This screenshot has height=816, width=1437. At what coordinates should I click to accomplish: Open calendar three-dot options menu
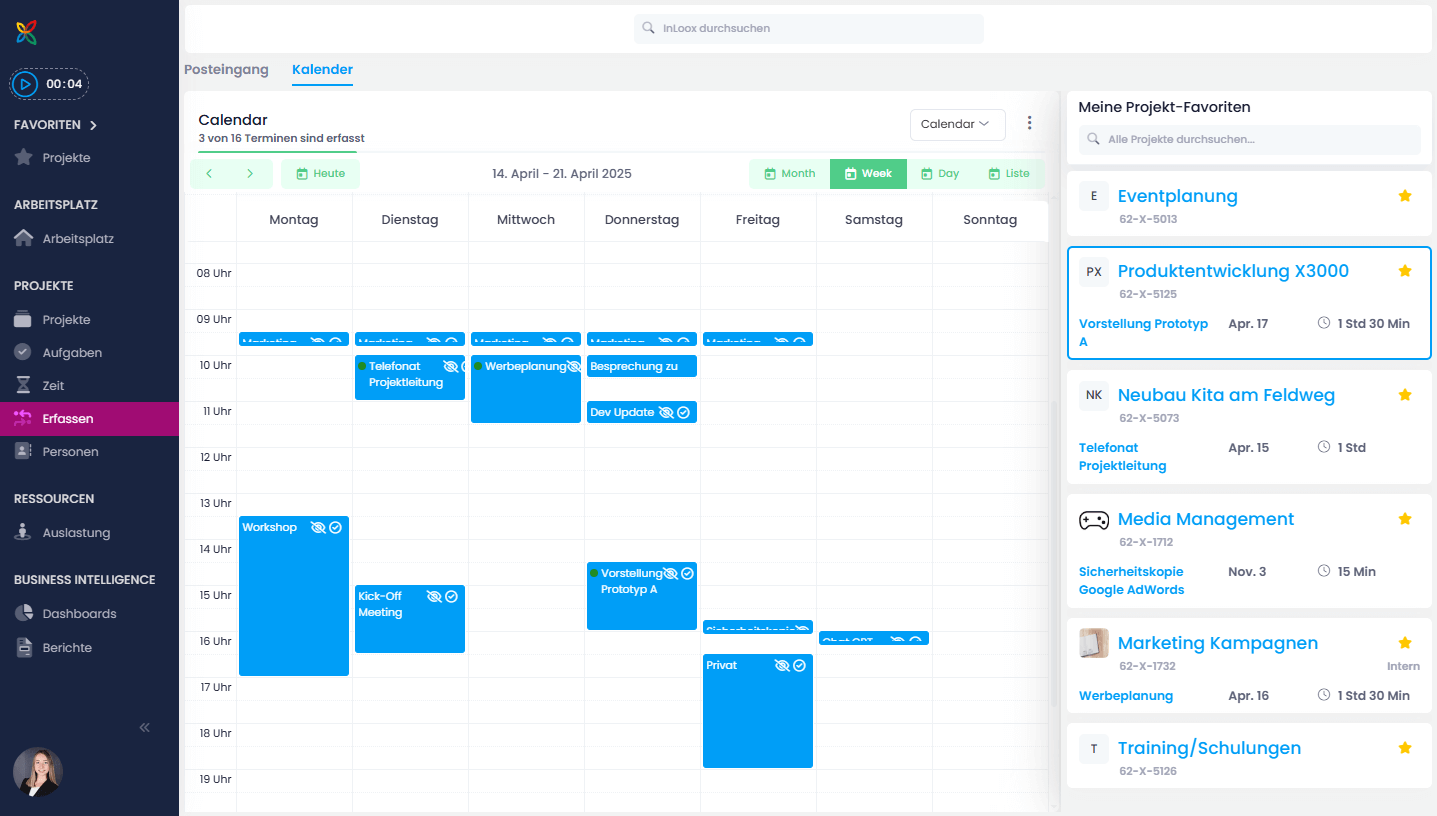point(1030,123)
